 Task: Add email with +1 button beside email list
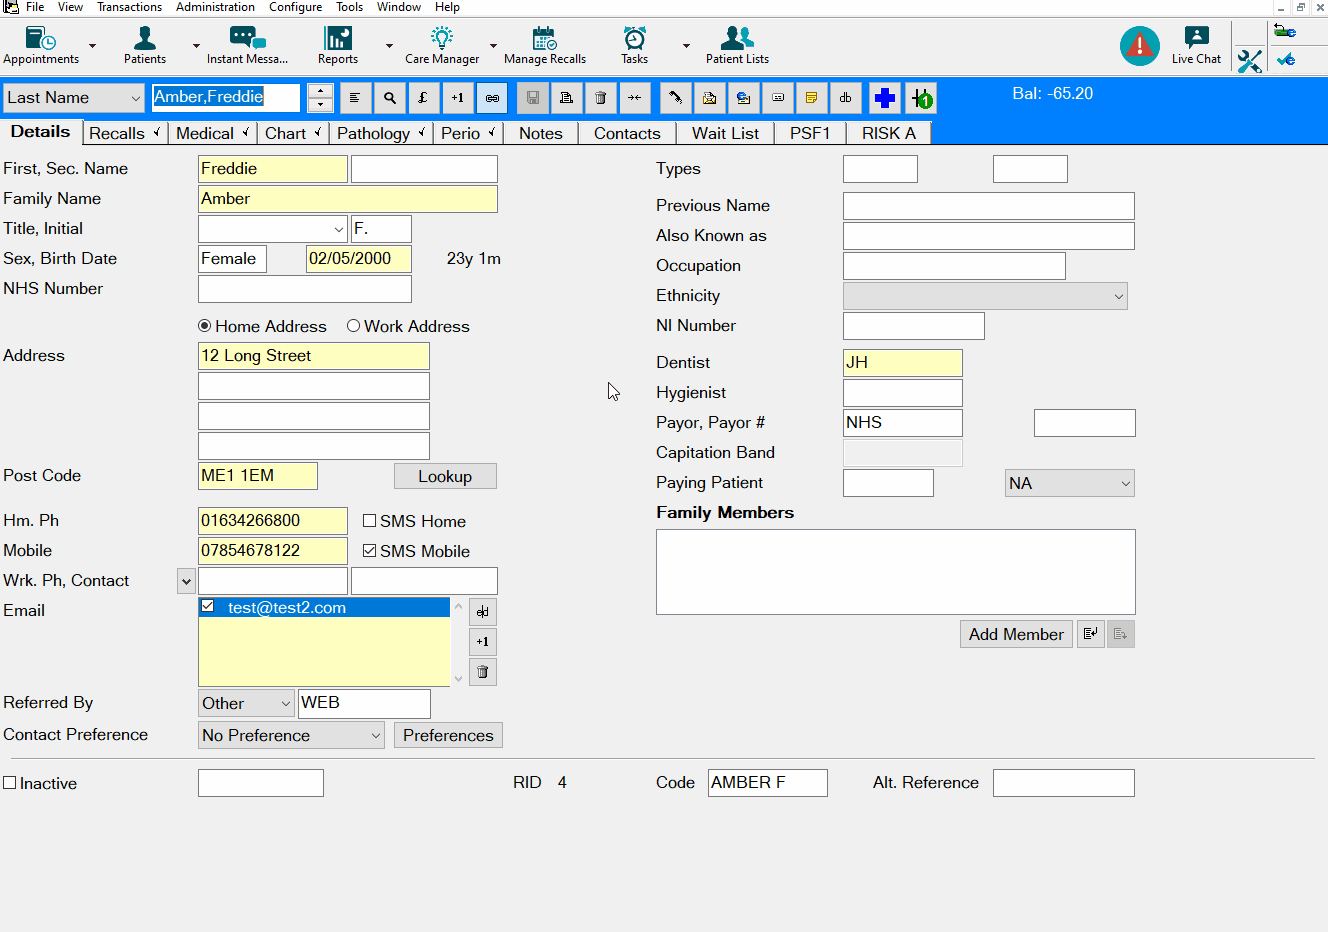click(483, 642)
